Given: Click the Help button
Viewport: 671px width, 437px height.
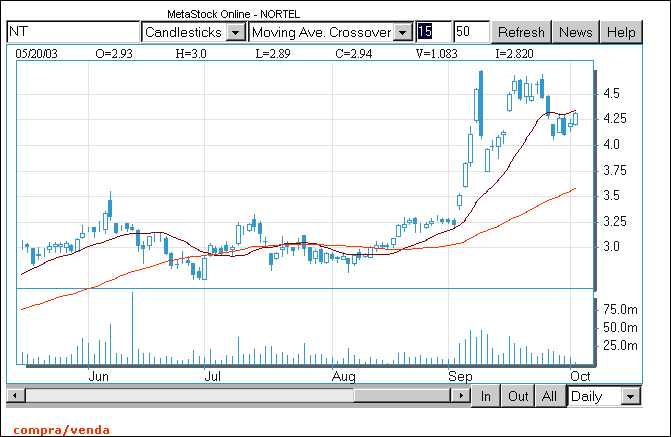Looking at the screenshot, I should coord(621,32).
